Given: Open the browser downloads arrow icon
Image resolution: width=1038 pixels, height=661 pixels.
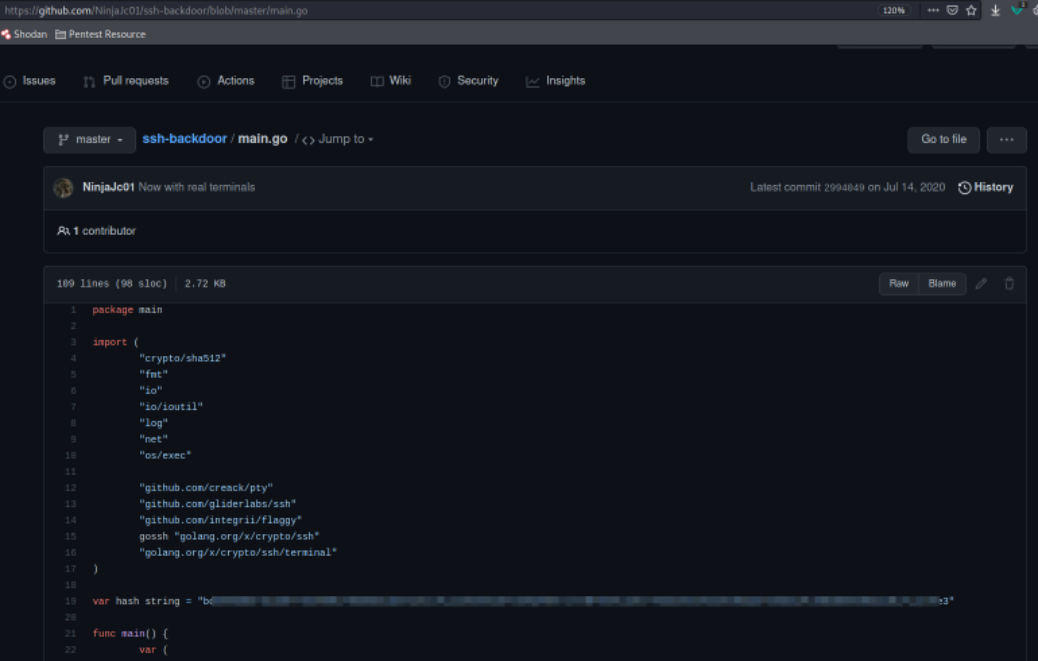Looking at the screenshot, I should tap(995, 11).
